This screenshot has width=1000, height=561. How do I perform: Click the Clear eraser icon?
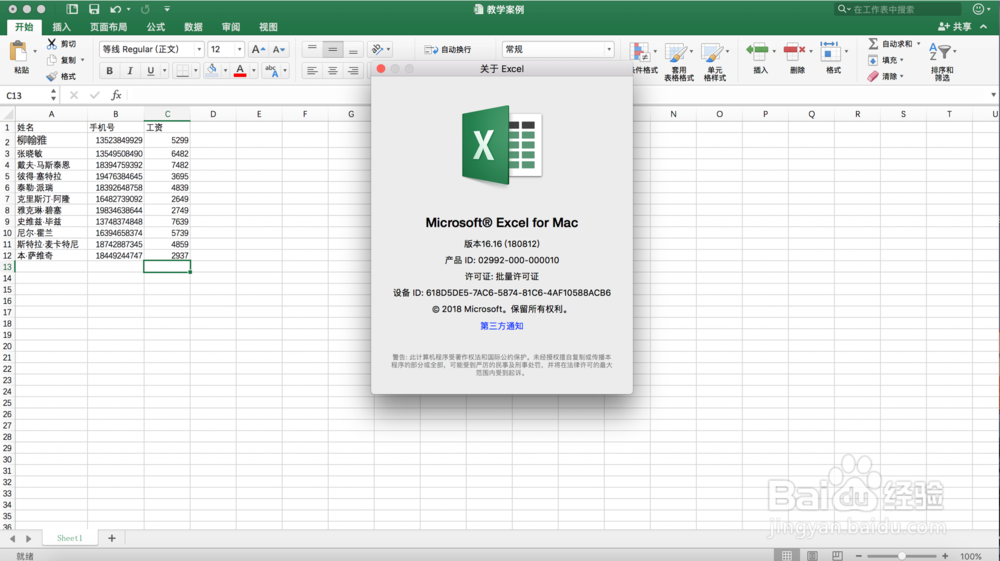coord(873,76)
